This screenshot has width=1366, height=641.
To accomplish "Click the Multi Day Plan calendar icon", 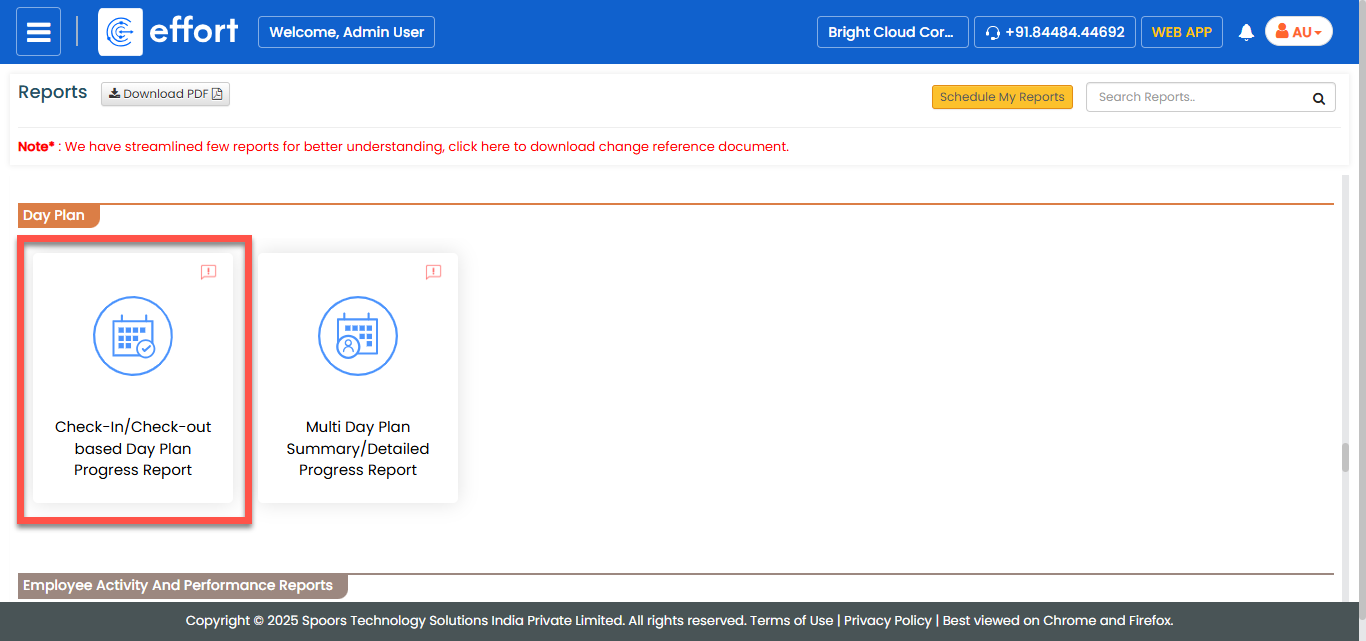I will point(358,336).
